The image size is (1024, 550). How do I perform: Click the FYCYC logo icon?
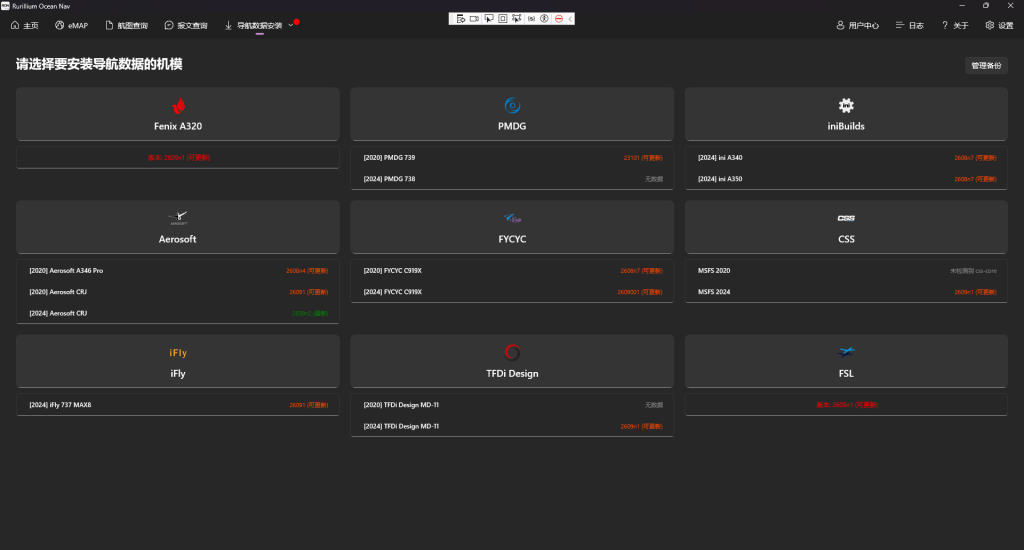coord(512,218)
